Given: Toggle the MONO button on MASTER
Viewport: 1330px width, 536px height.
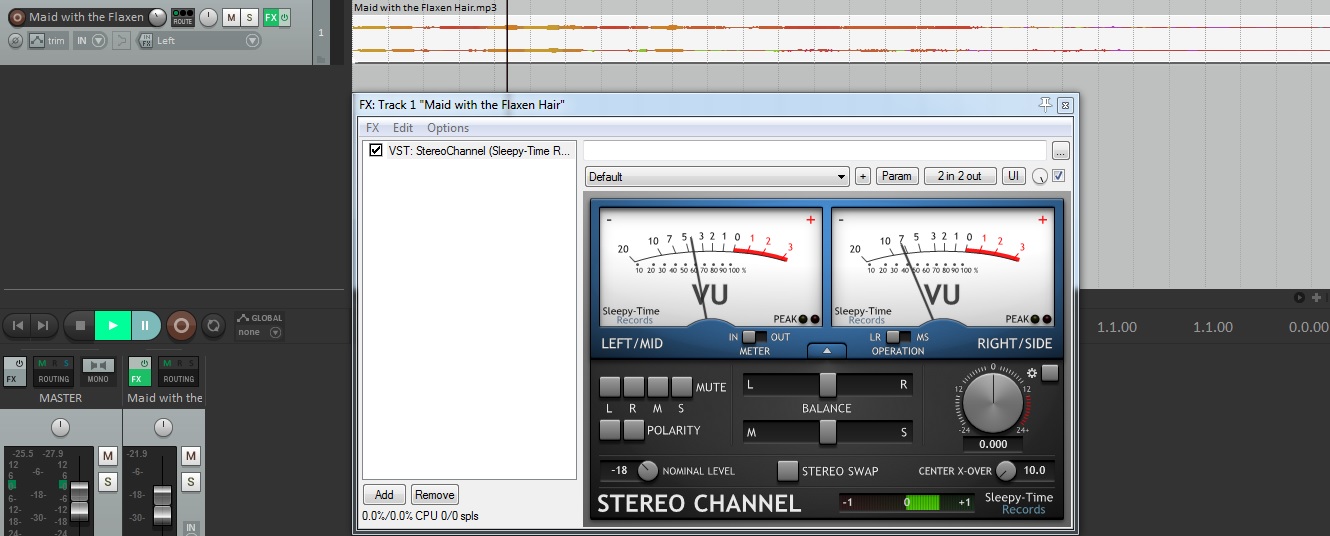Looking at the screenshot, I should click(x=98, y=371).
